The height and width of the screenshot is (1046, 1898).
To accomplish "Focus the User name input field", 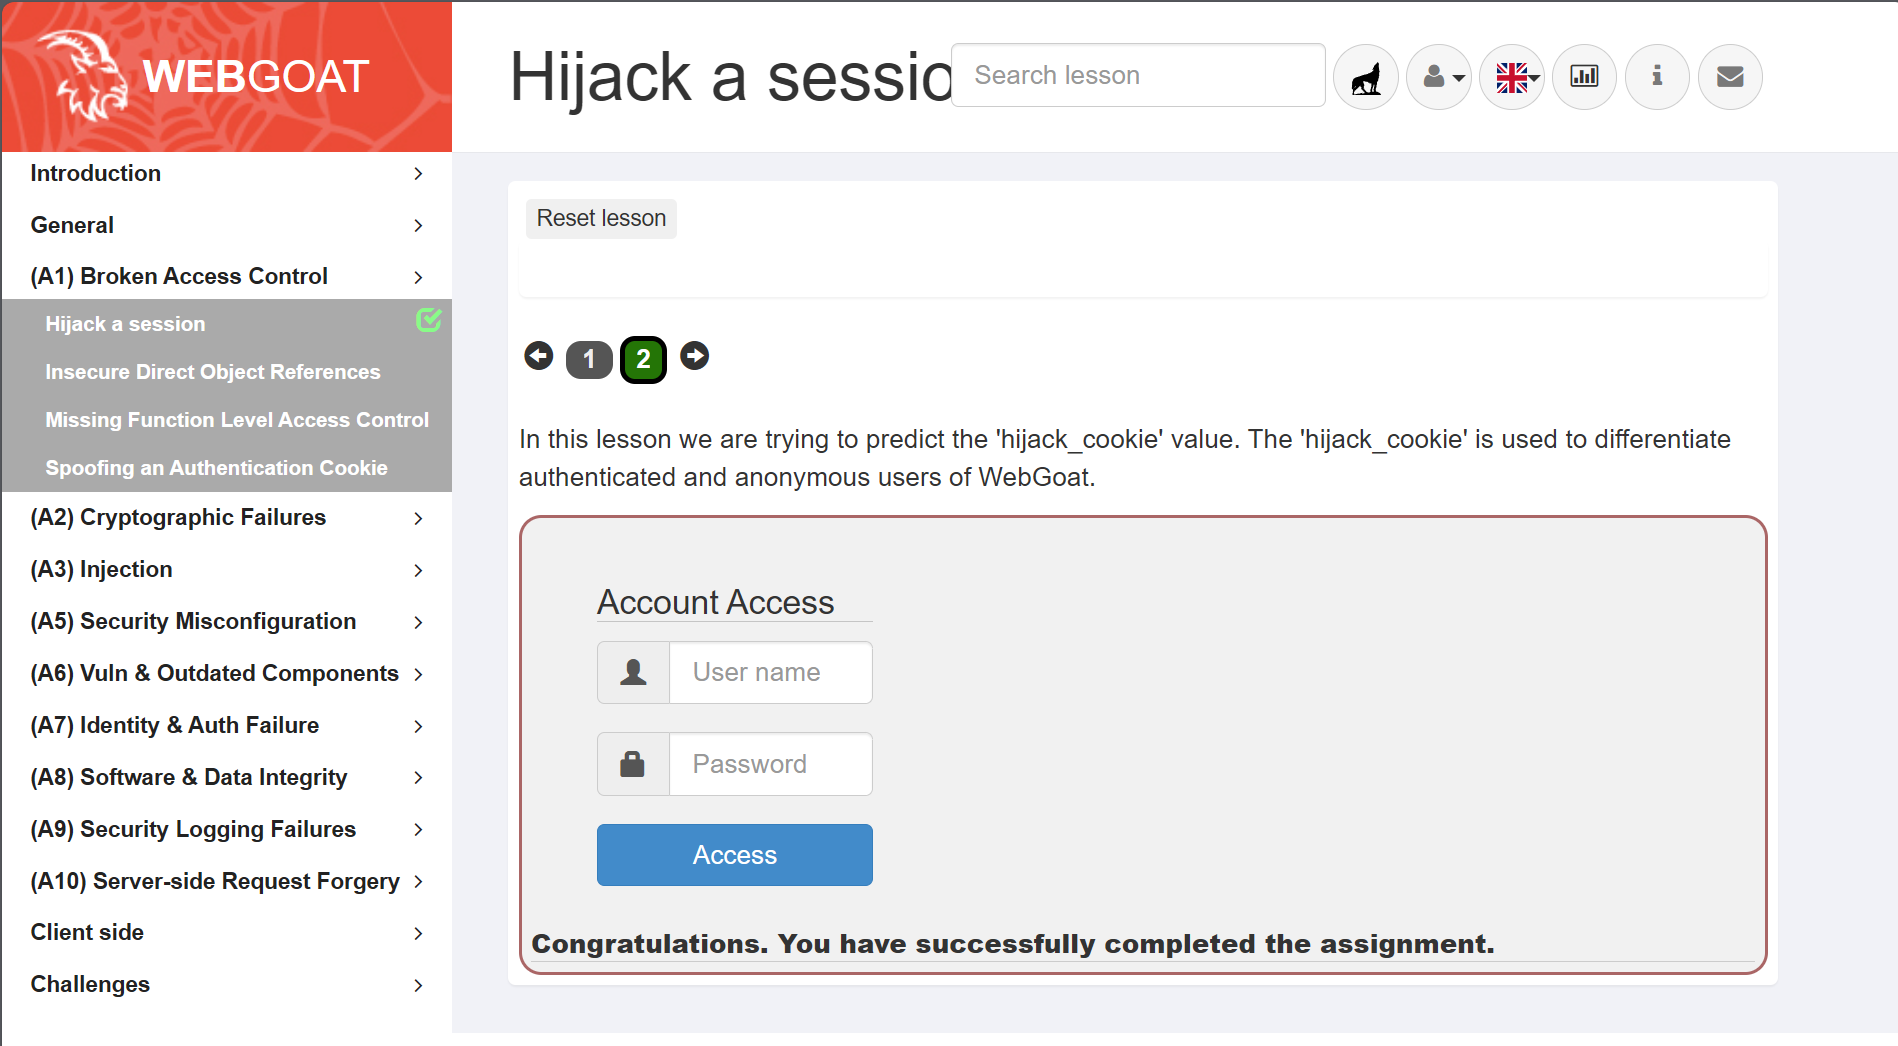I will (770, 673).
